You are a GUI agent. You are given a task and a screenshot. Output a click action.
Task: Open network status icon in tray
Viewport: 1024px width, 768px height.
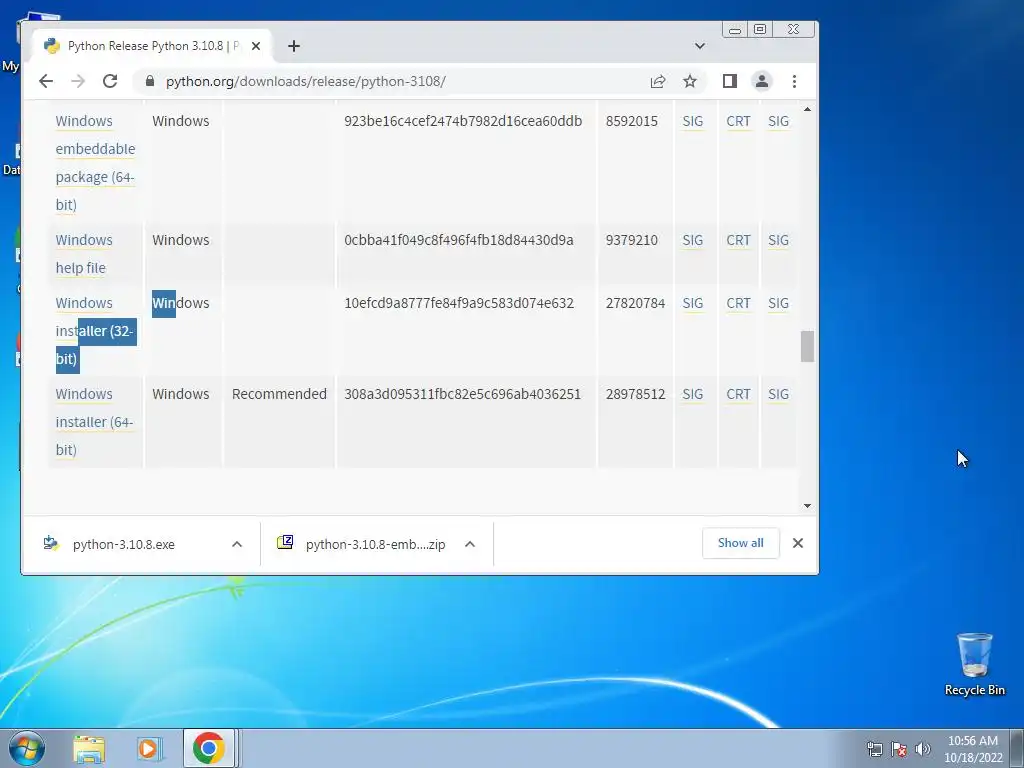point(874,749)
